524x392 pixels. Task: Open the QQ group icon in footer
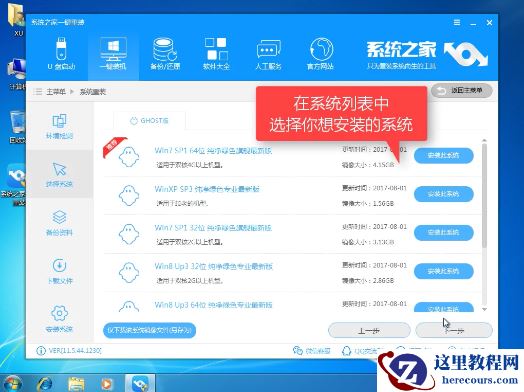(347, 351)
